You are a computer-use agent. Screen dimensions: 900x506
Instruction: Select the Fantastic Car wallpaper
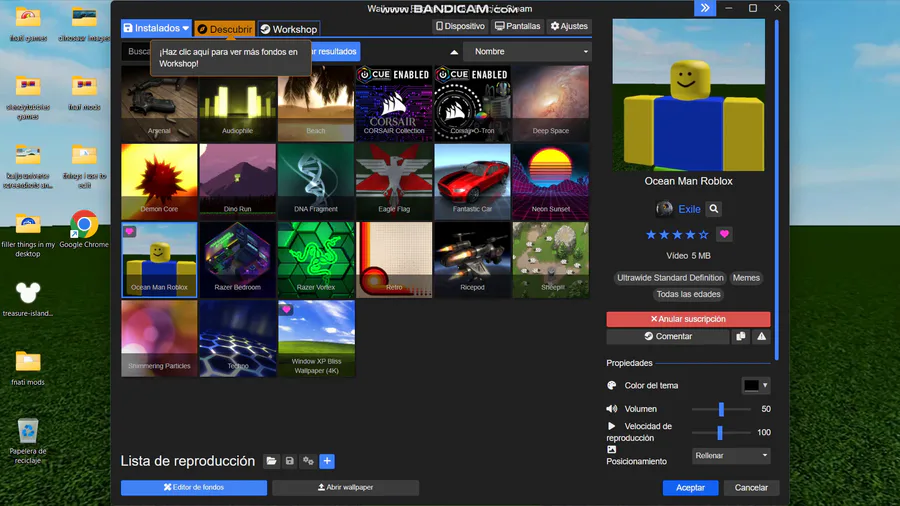tap(472, 181)
